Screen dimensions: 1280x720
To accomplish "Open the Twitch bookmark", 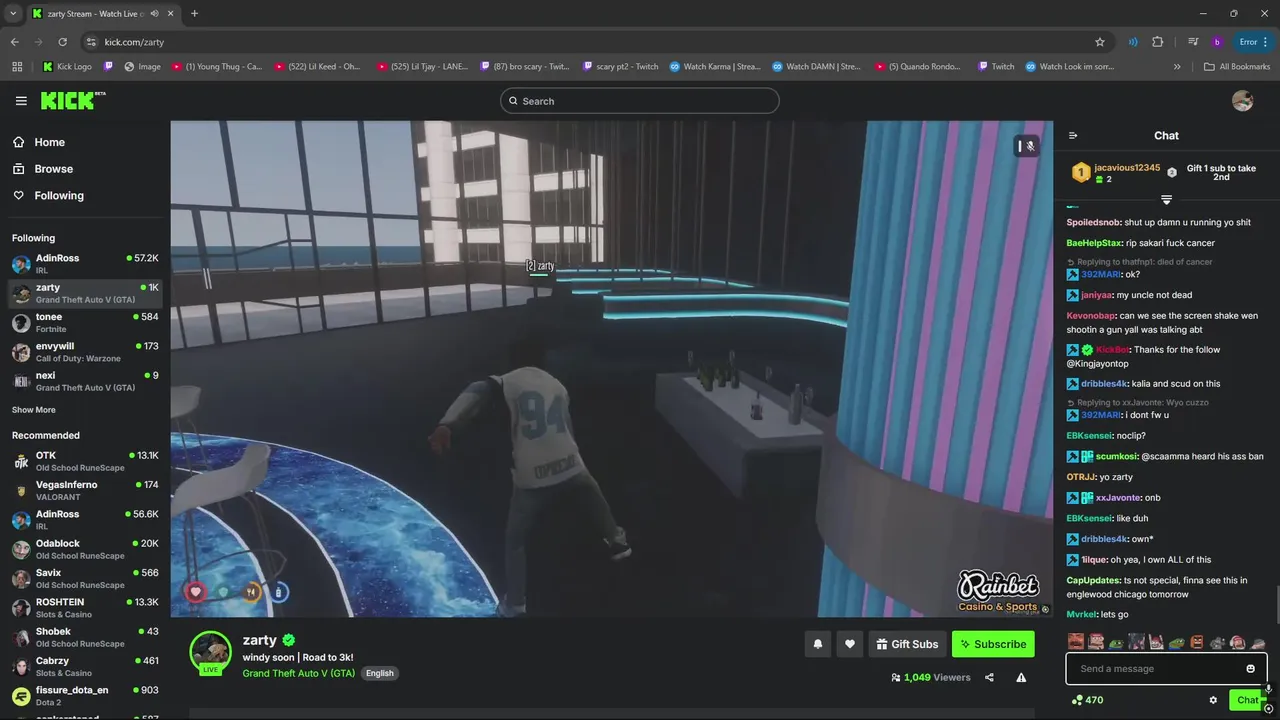I will pyautogui.click(x=995, y=67).
